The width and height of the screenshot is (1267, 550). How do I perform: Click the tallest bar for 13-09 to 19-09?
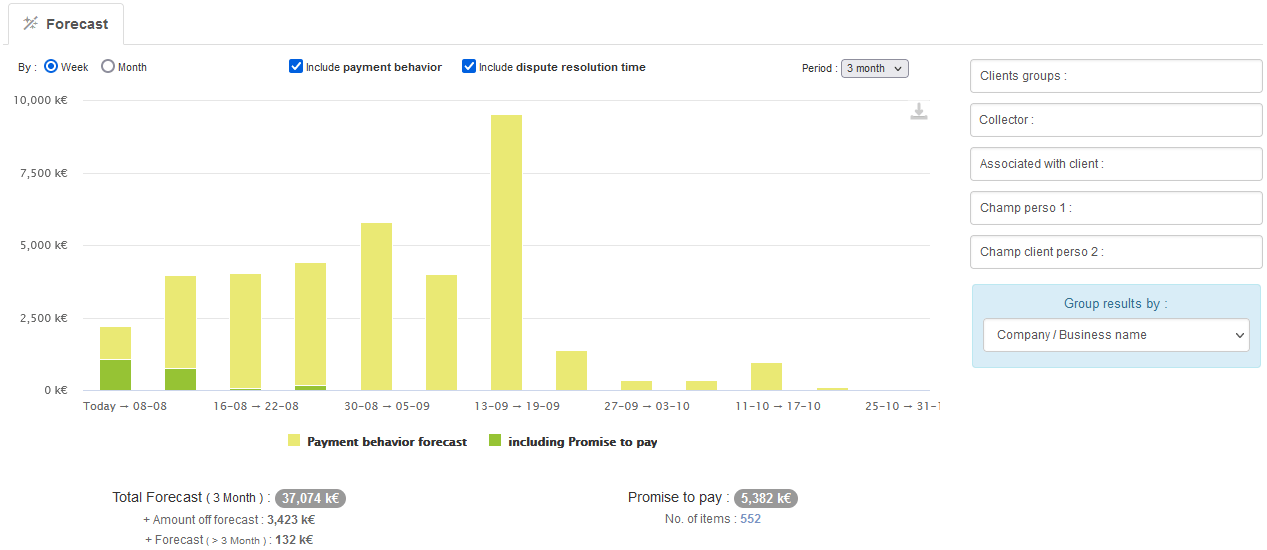tap(506, 250)
